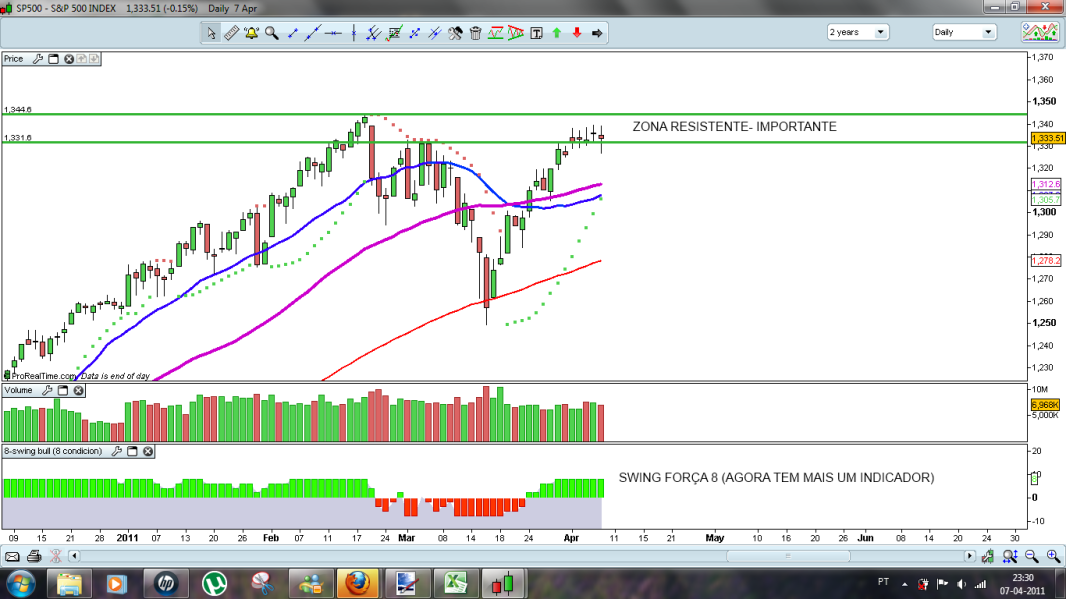1066x599 pixels.
Task: Click the trash can delete objects icon
Action: (x=475, y=33)
